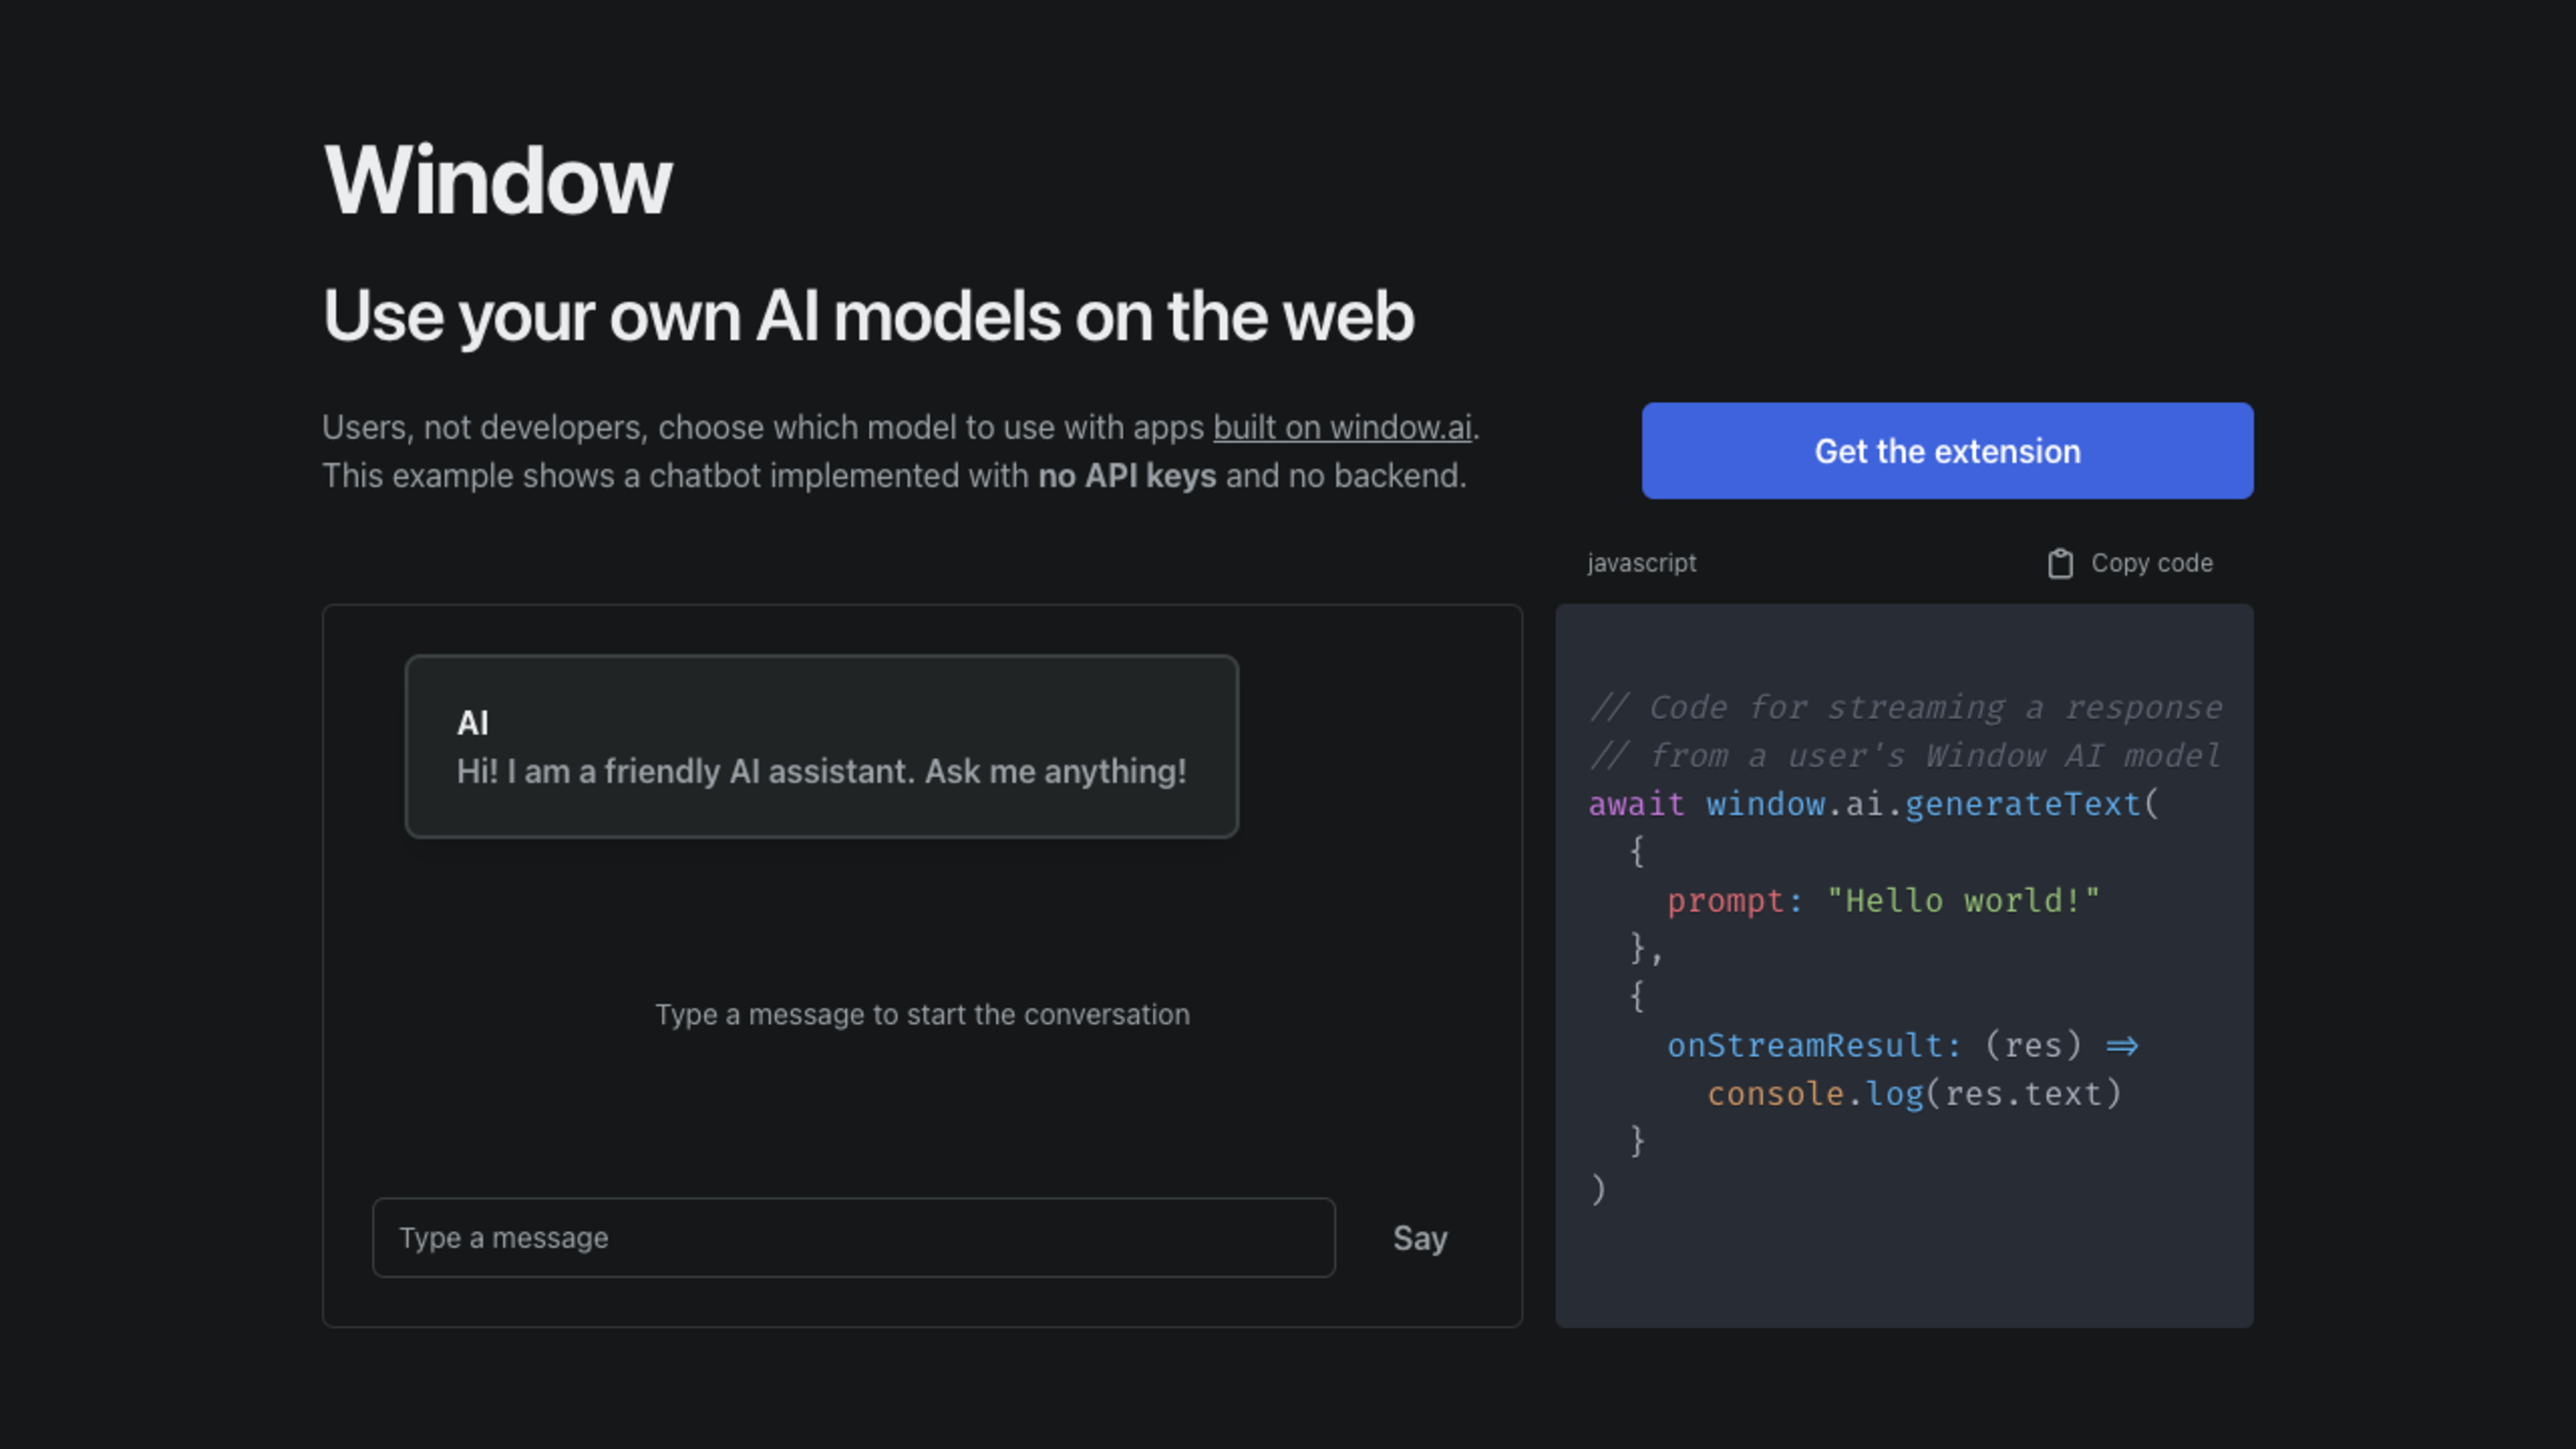This screenshot has height=1449, width=2576.
Task: Click the copy code icon
Action: (x=2057, y=563)
